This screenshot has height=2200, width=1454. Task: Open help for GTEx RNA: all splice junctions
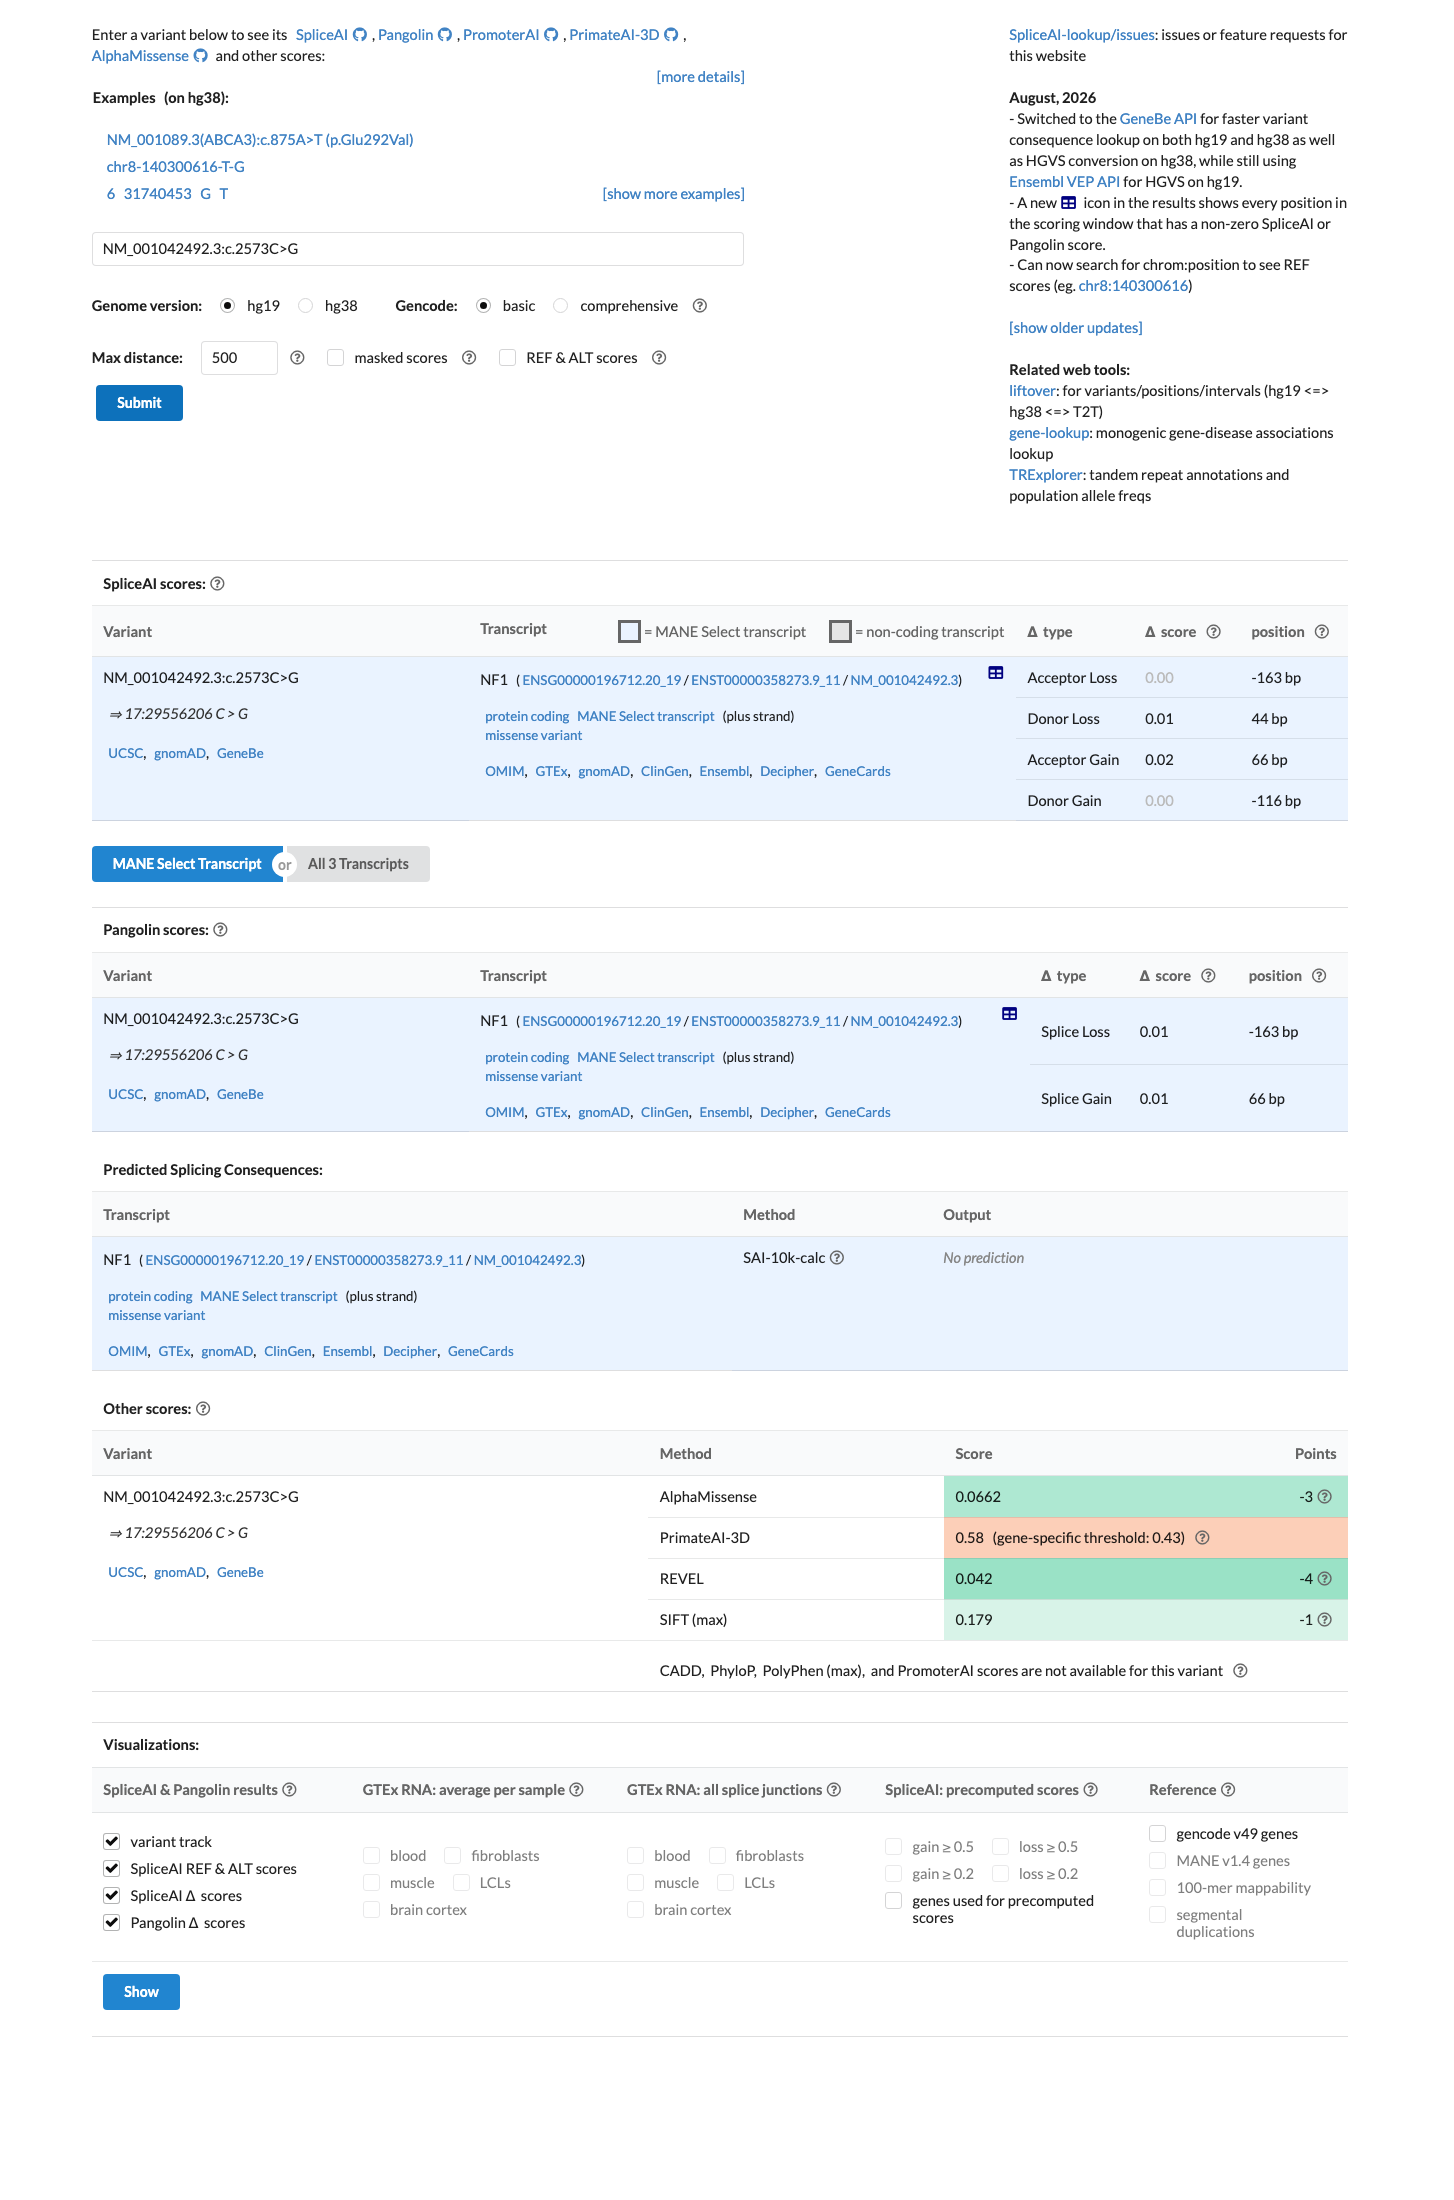(834, 1790)
